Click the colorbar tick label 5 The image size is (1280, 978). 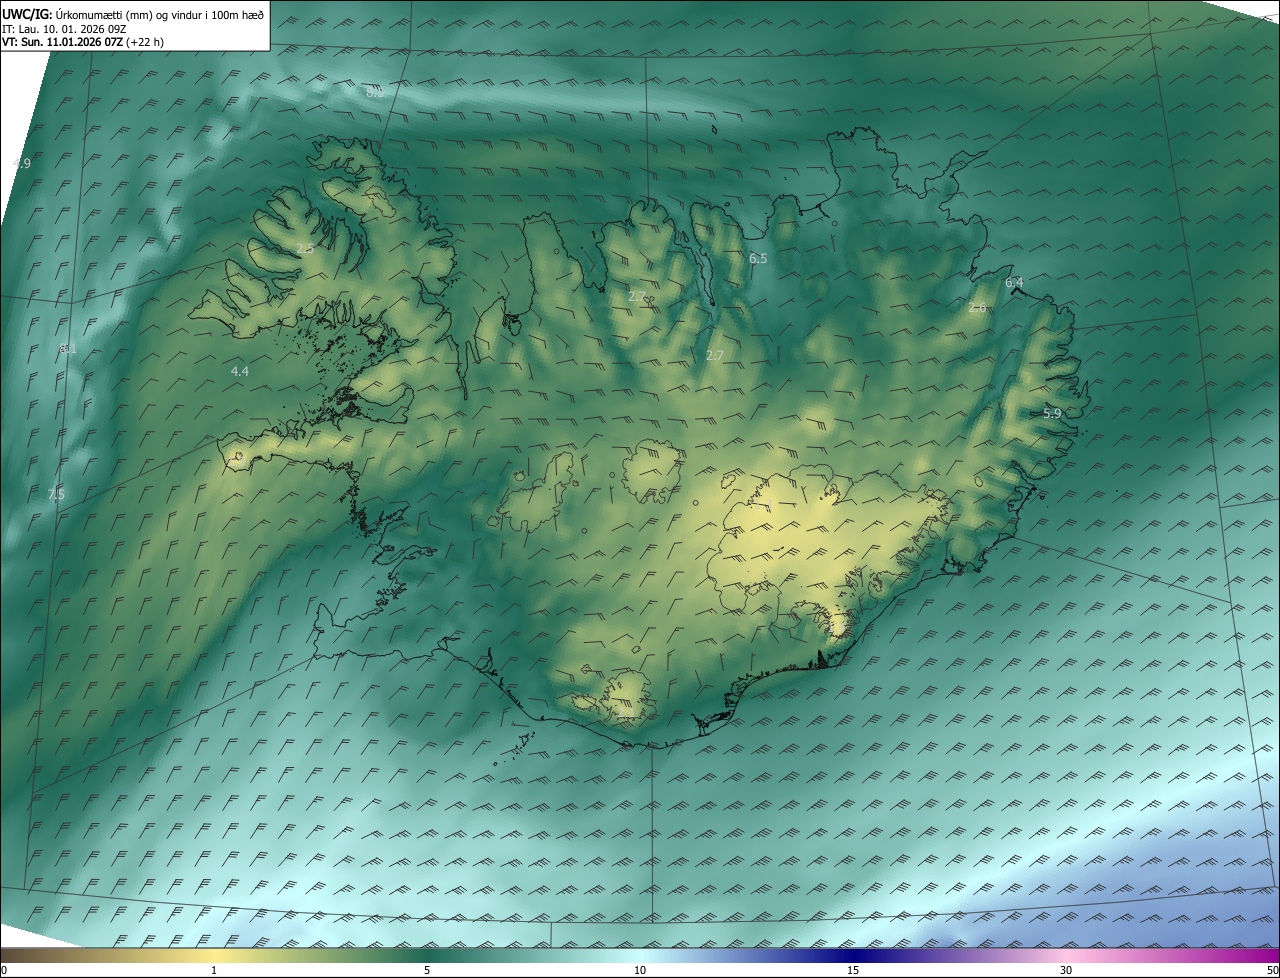point(427,970)
